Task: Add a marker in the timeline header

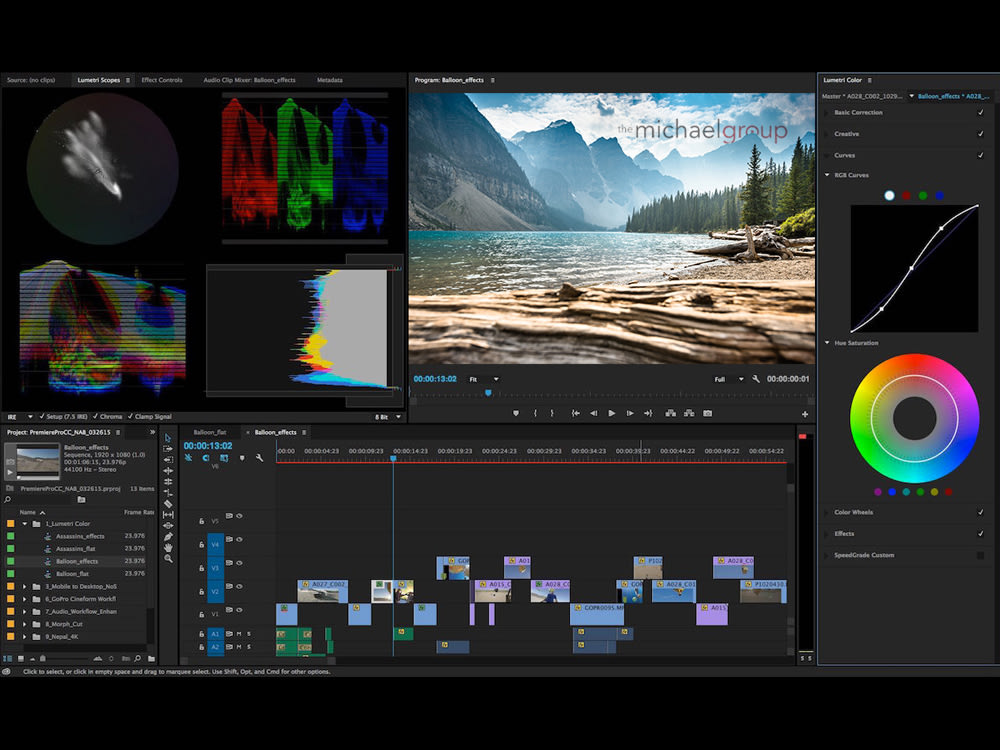Action: [242, 458]
